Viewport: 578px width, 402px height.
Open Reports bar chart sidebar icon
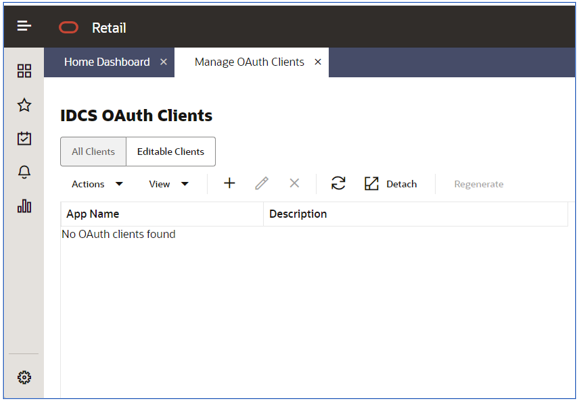(24, 206)
